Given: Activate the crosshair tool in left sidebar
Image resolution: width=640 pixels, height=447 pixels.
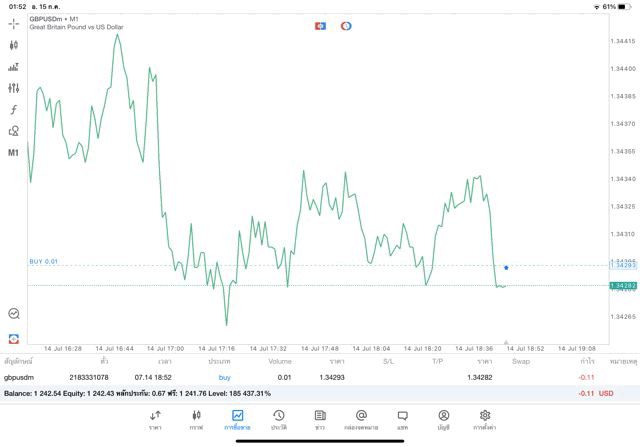Looking at the screenshot, I should click(x=14, y=22).
